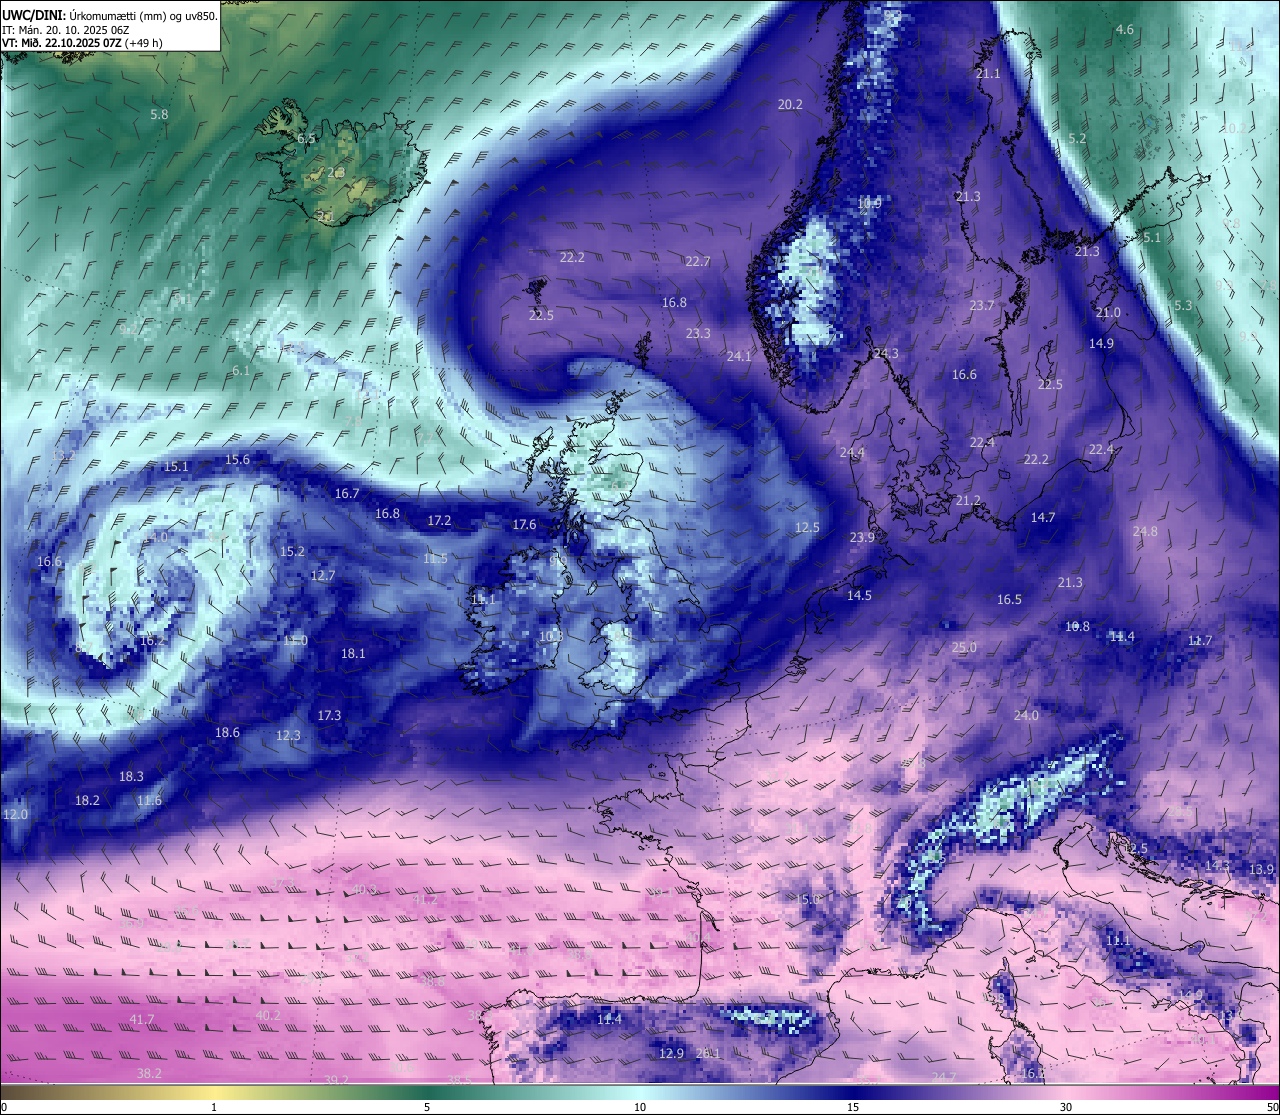Image resolution: width=1280 pixels, height=1115 pixels.
Task: Select the 11.7 value label
Action: pyautogui.click(x=1200, y=641)
